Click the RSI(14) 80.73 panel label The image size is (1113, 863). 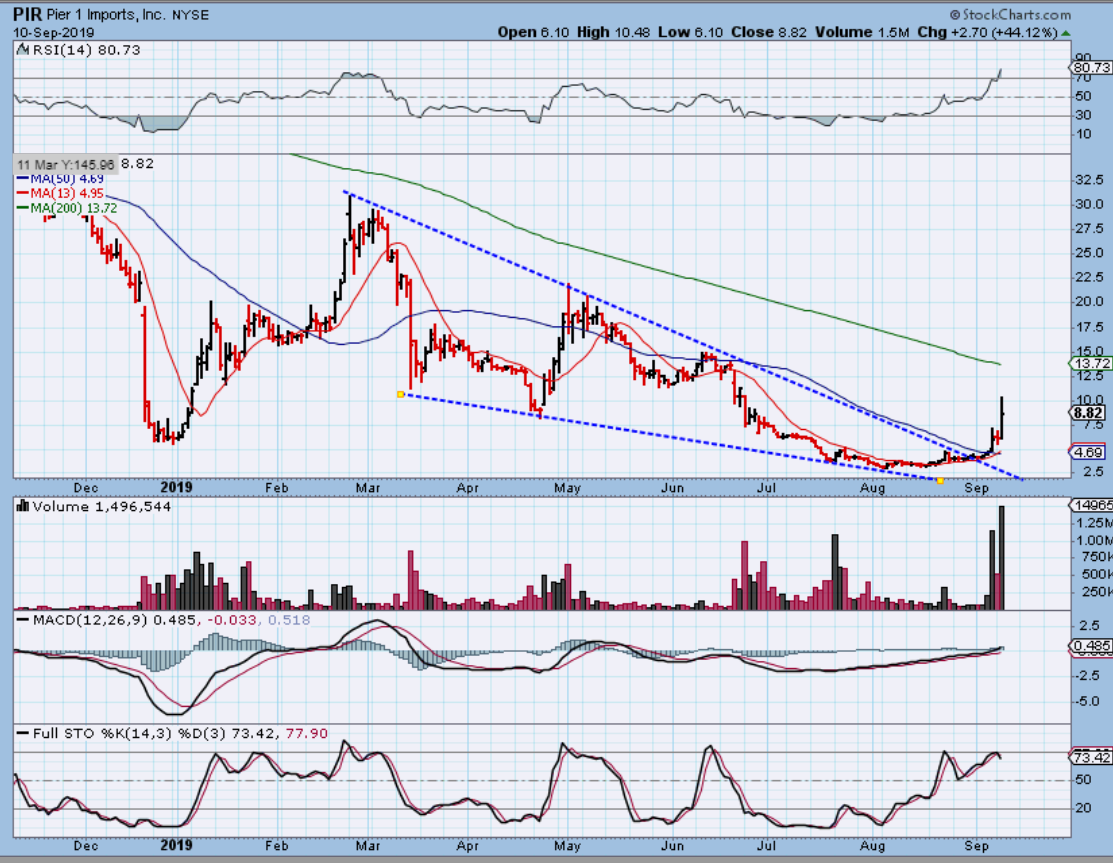[87, 50]
